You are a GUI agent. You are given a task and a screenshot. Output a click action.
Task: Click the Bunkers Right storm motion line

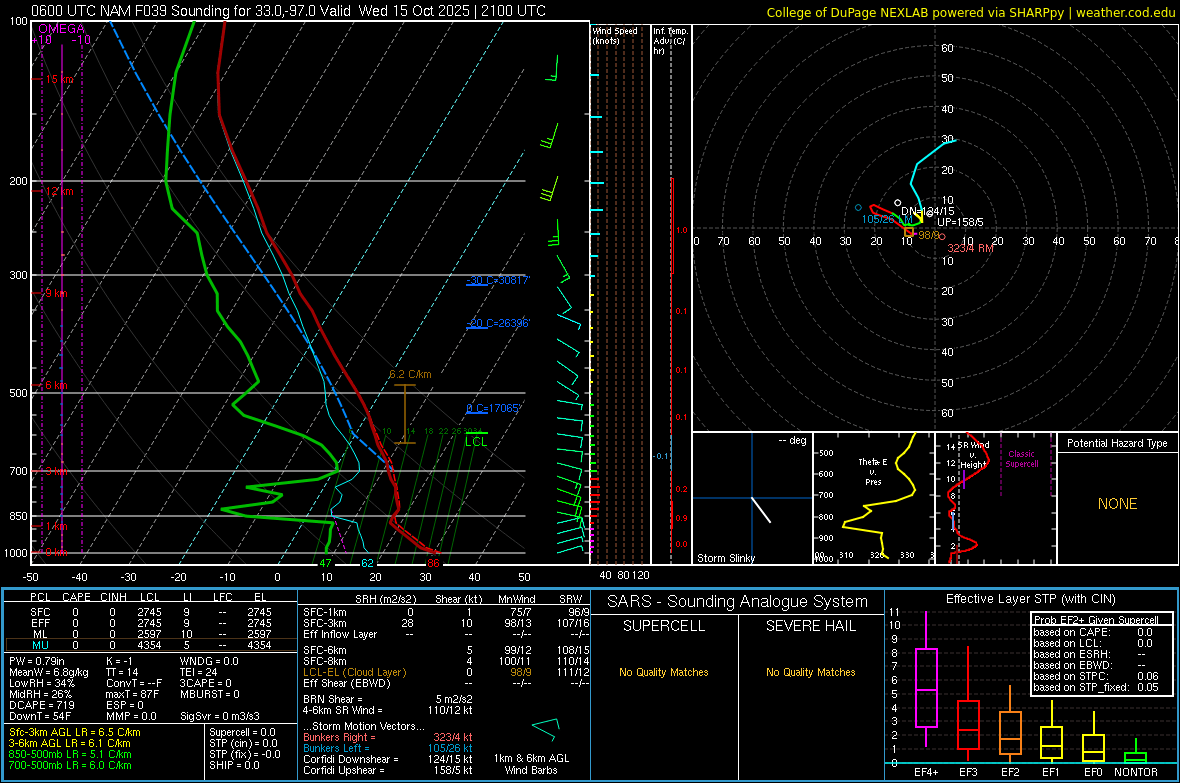pos(388,738)
